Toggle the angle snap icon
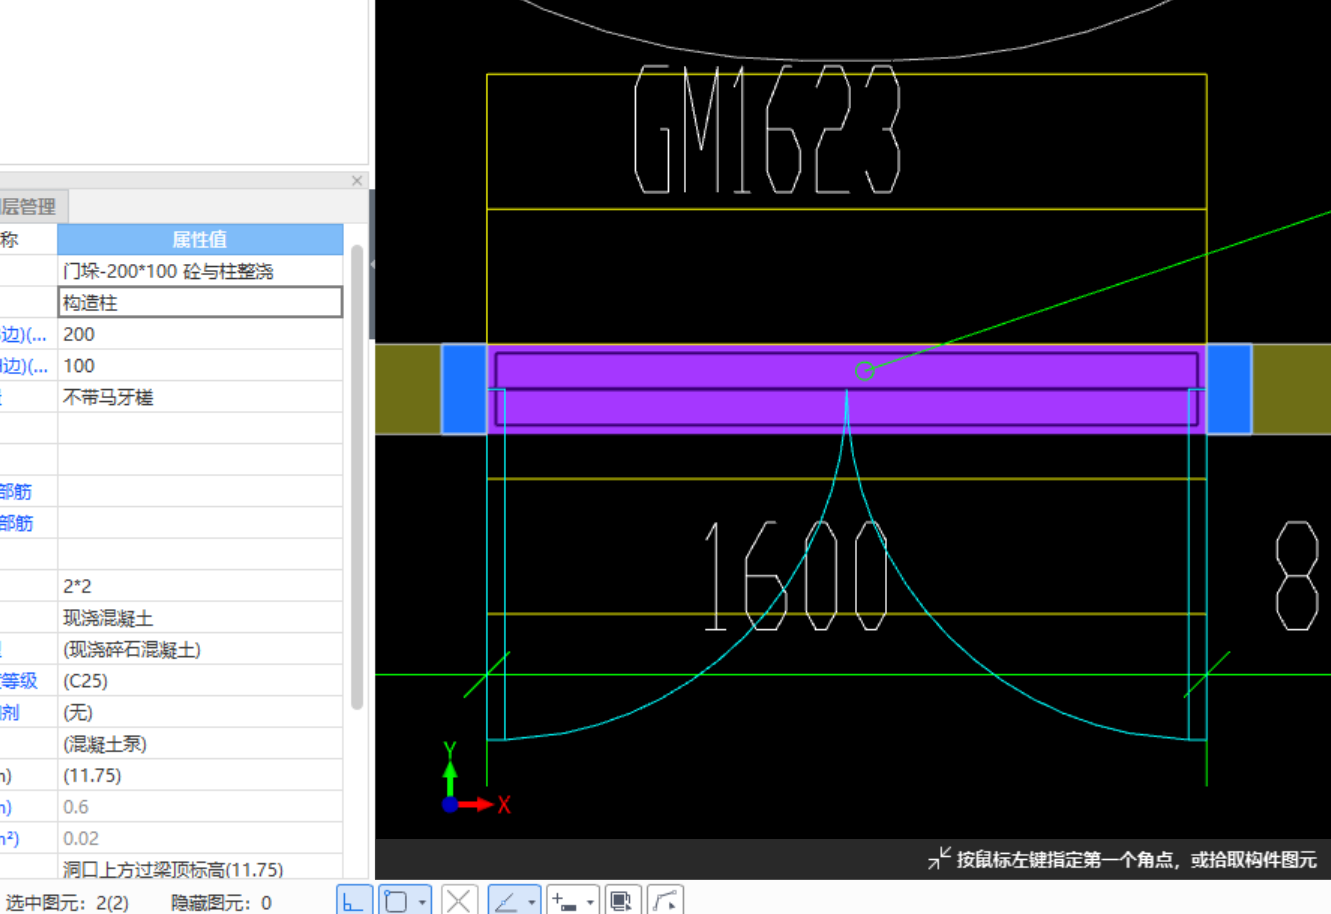This screenshot has height=914, width=1331. [x=507, y=901]
